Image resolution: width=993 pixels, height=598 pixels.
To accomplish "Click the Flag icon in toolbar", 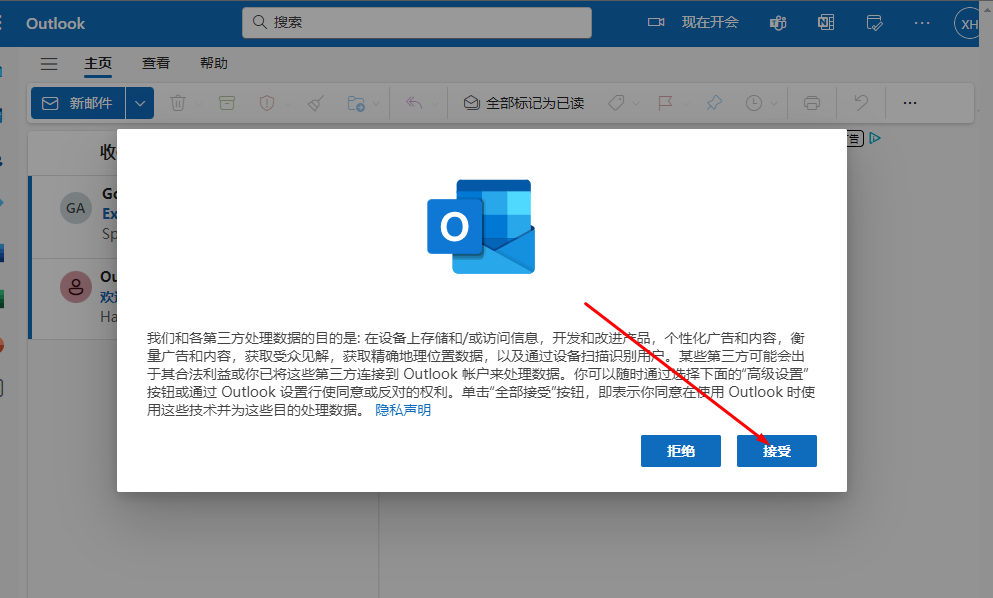I will point(665,103).
